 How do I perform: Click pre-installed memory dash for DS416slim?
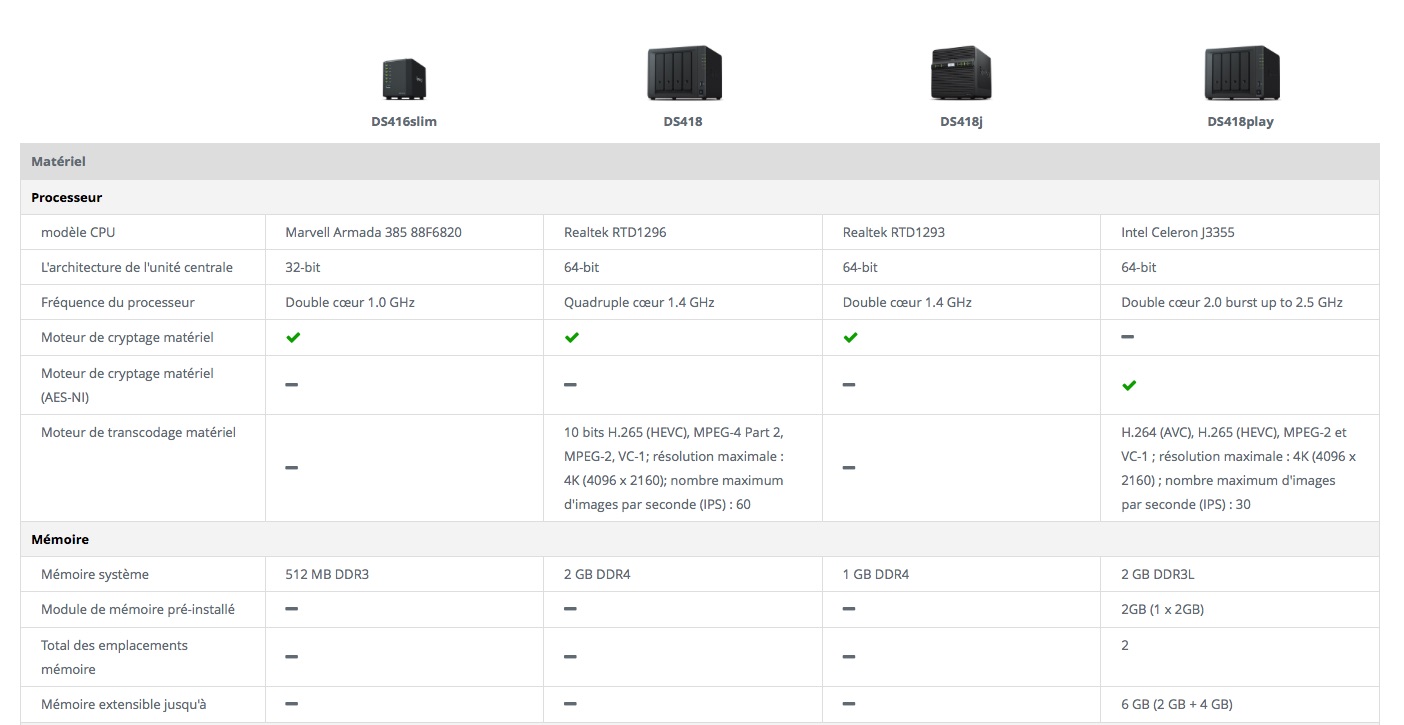point(292,609)
